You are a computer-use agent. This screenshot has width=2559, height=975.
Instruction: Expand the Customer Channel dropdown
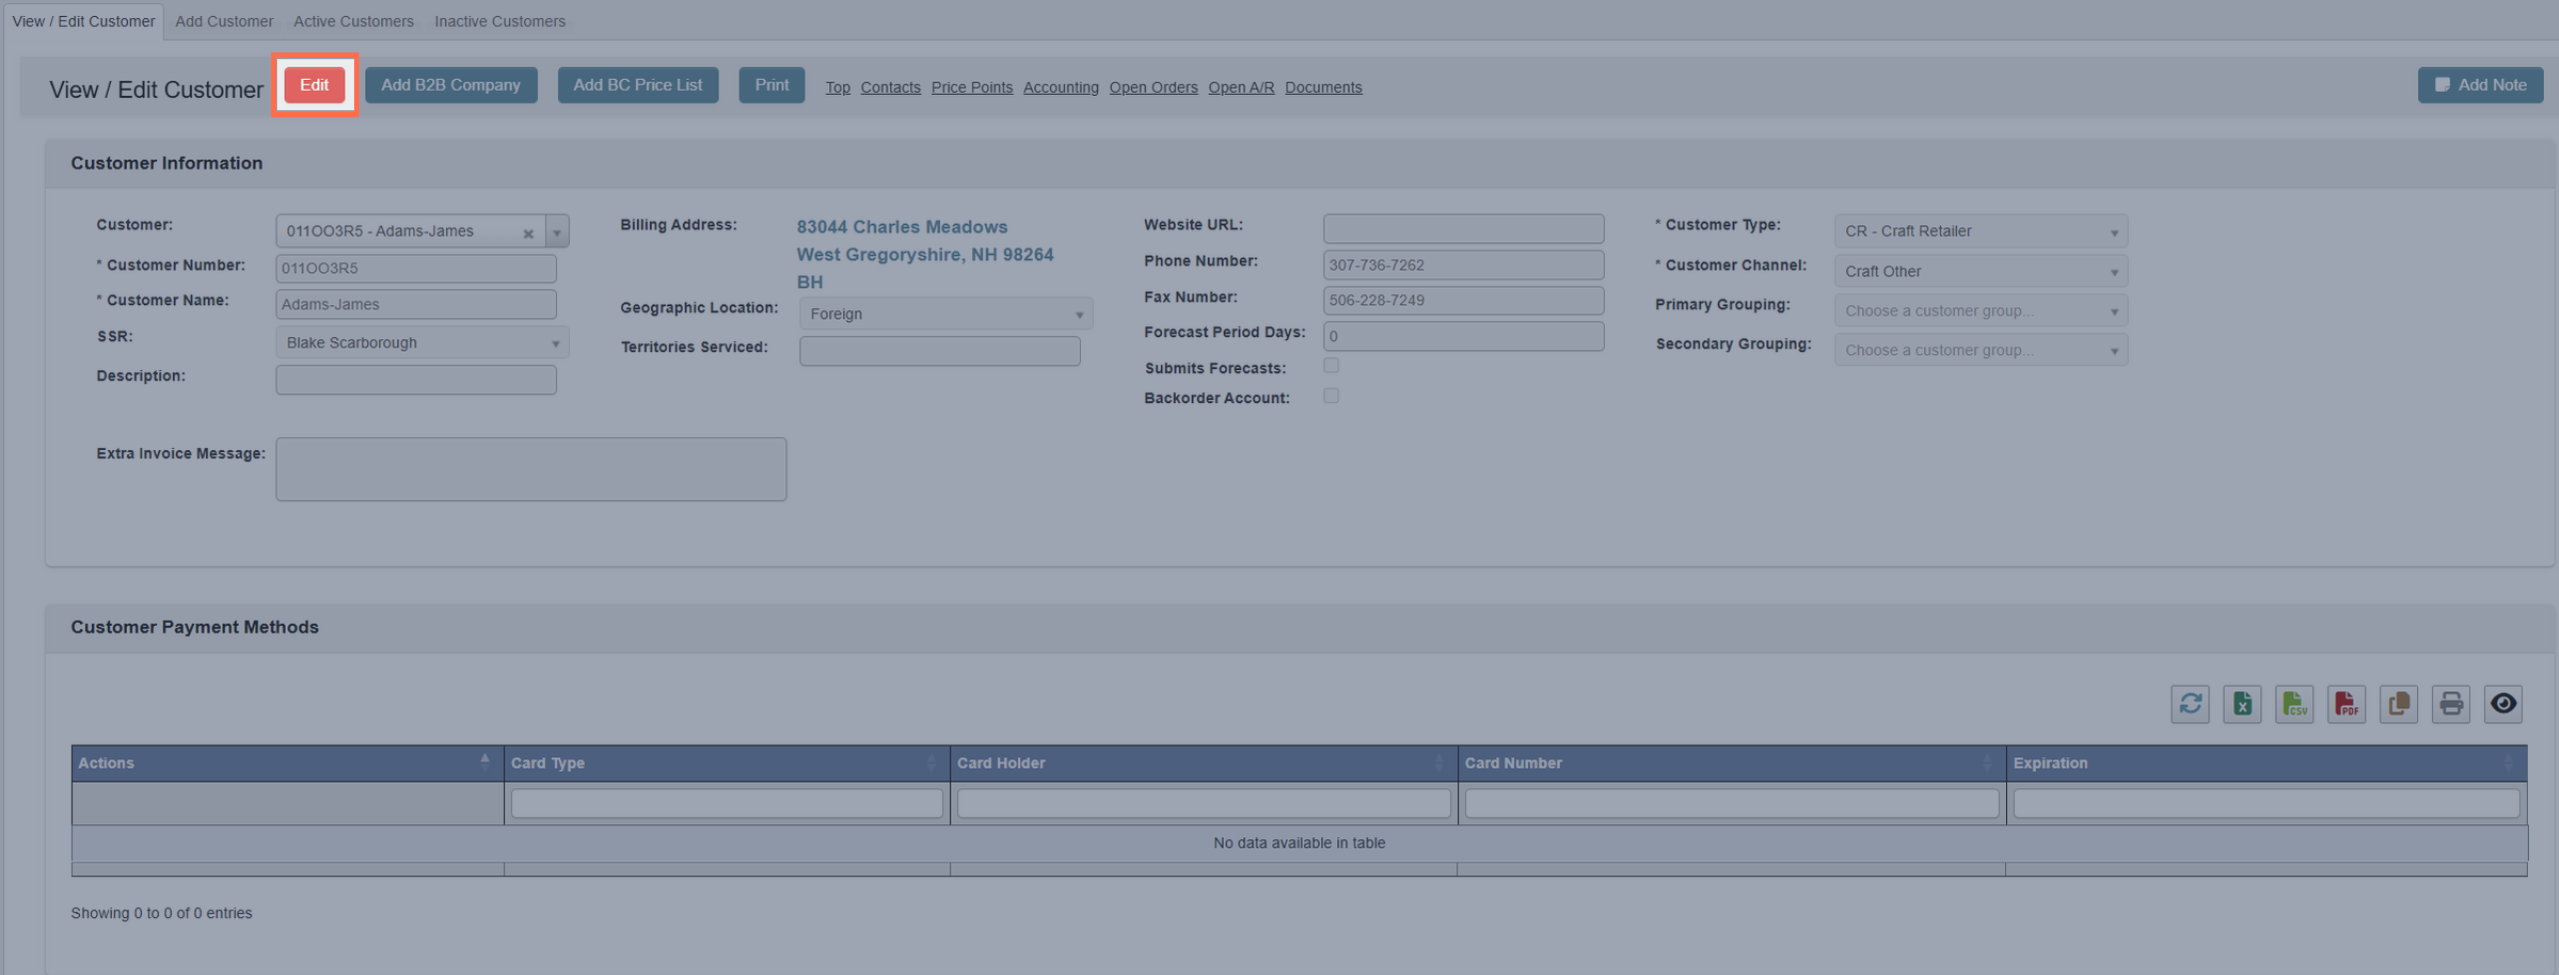1980,271
